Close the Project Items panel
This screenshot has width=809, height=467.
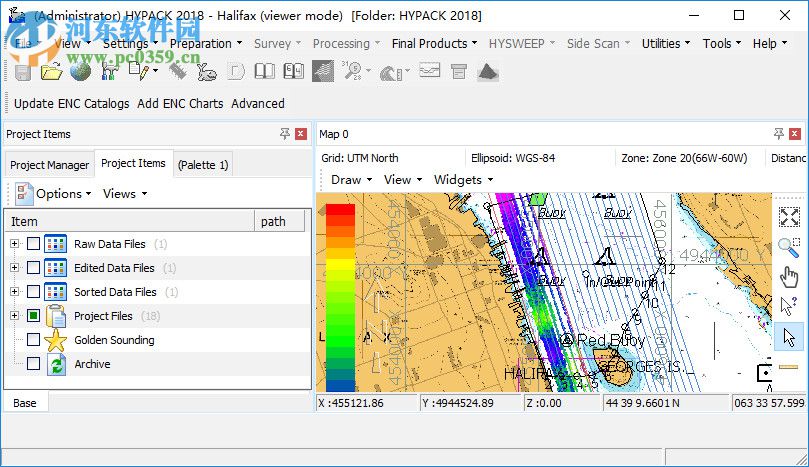click(301, 134)
